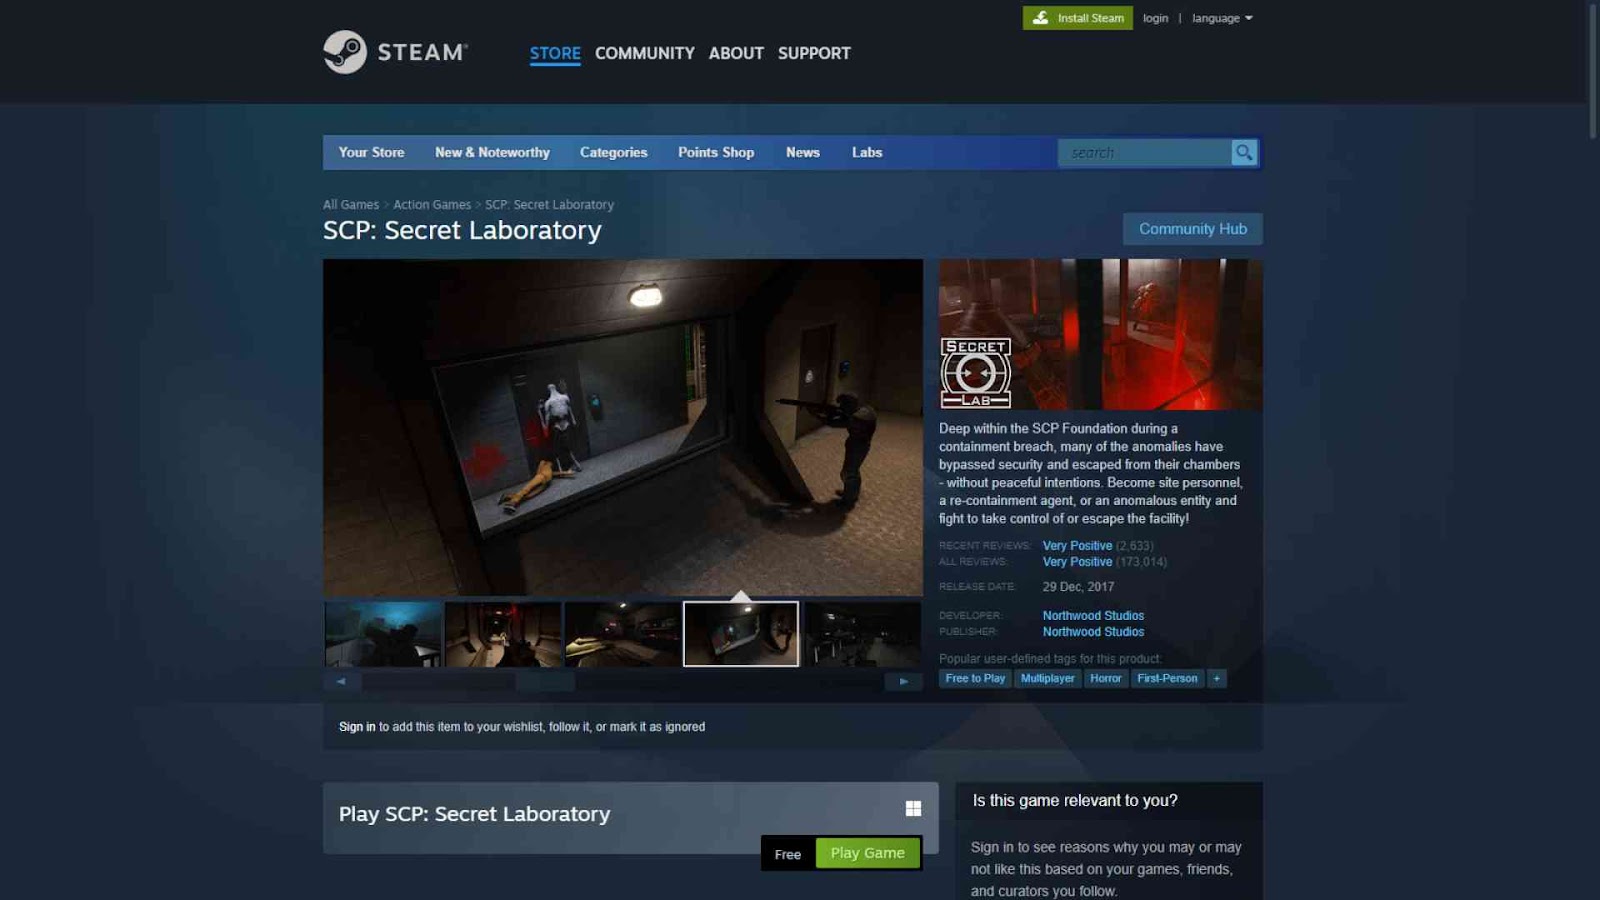1600x900 pixels.
Task: Click the Steam logo in the header
Action: tap(395, 52)
